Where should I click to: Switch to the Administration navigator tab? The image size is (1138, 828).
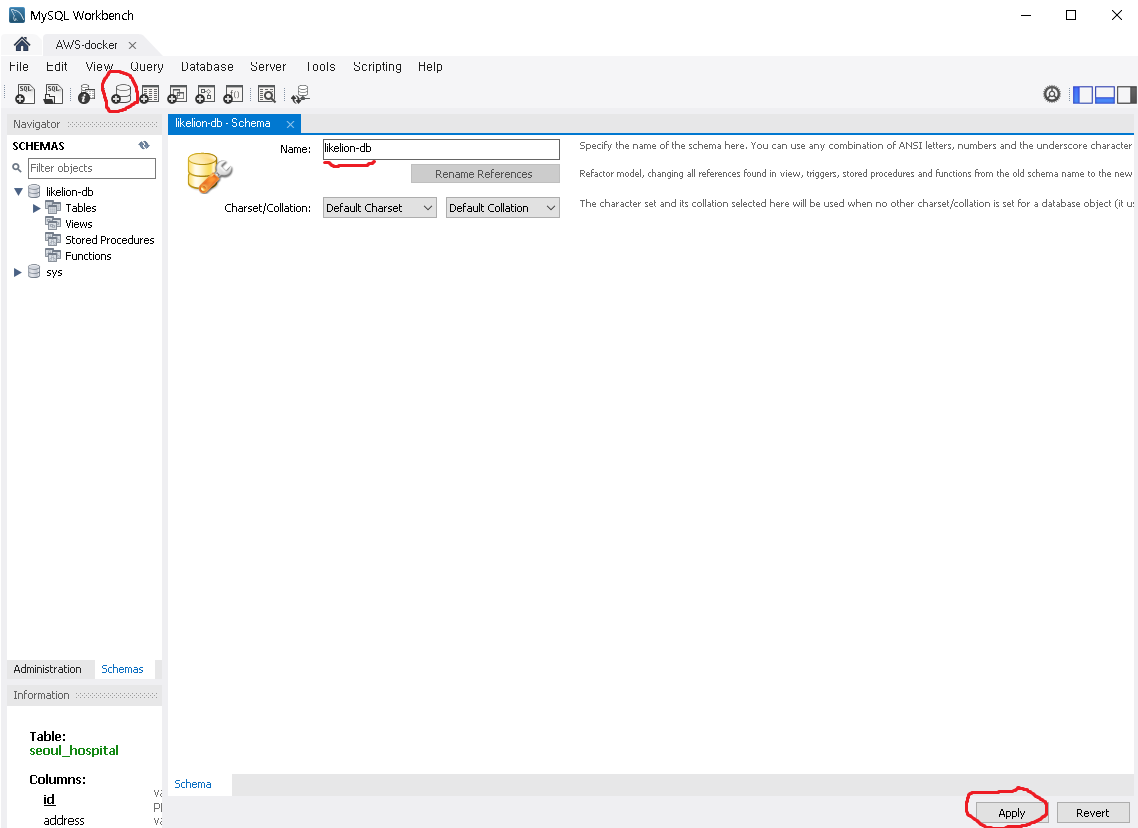pyautogui.click(x=47, y=669)
